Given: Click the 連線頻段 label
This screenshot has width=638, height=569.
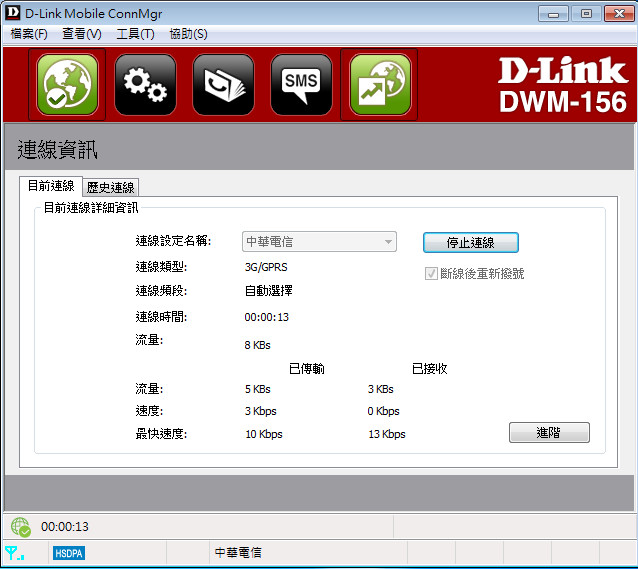Looking at the screenshot, I should 162,291.
